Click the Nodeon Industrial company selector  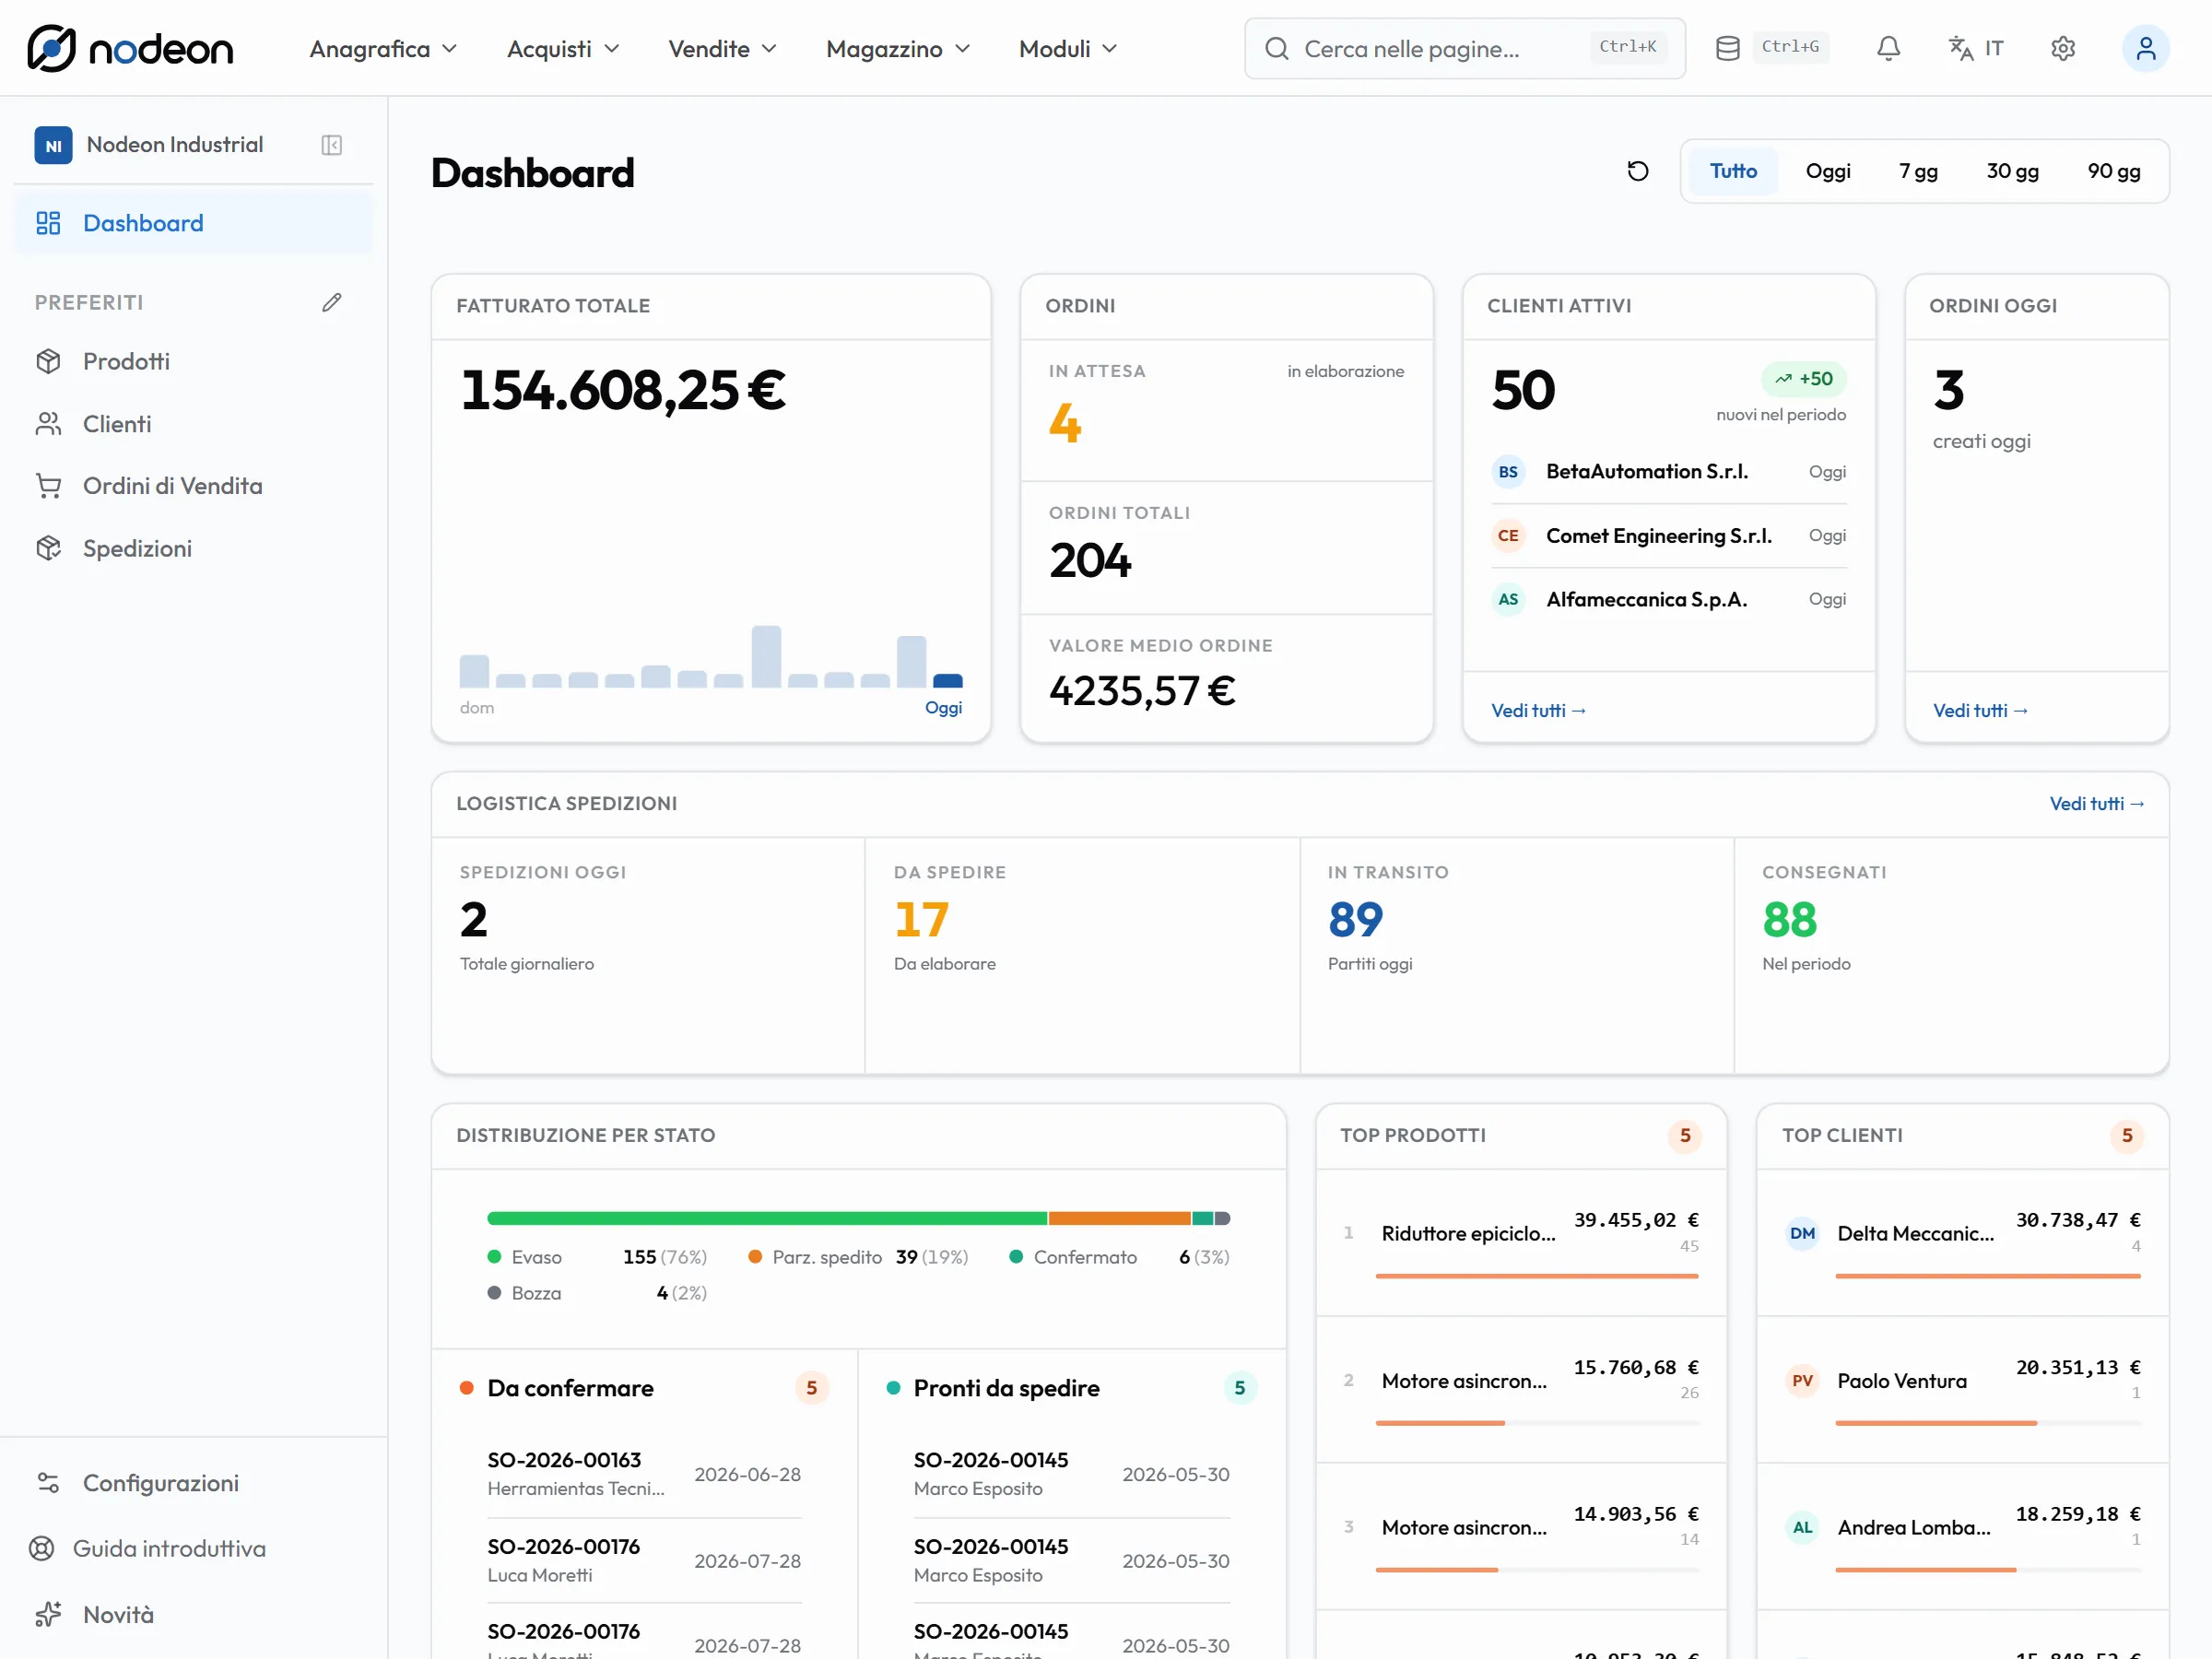tap(150, 145)
